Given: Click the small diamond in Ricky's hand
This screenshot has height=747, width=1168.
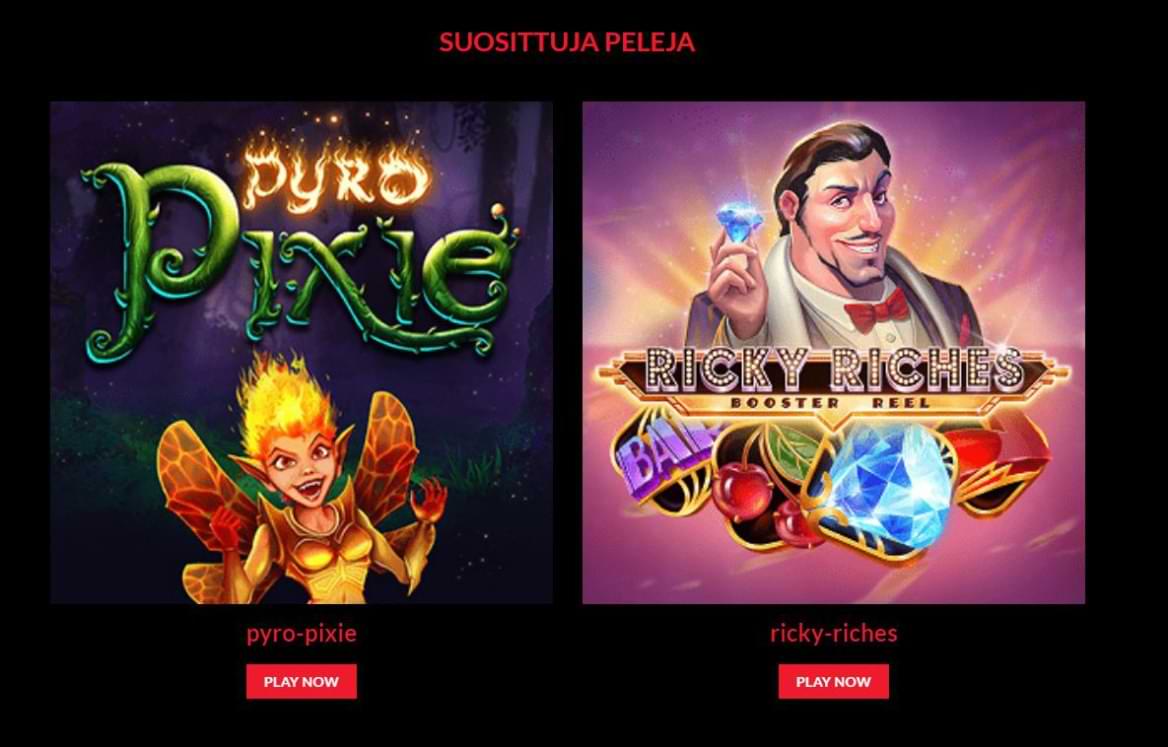Looking at the screenshot, I should [x=739, y=222].
